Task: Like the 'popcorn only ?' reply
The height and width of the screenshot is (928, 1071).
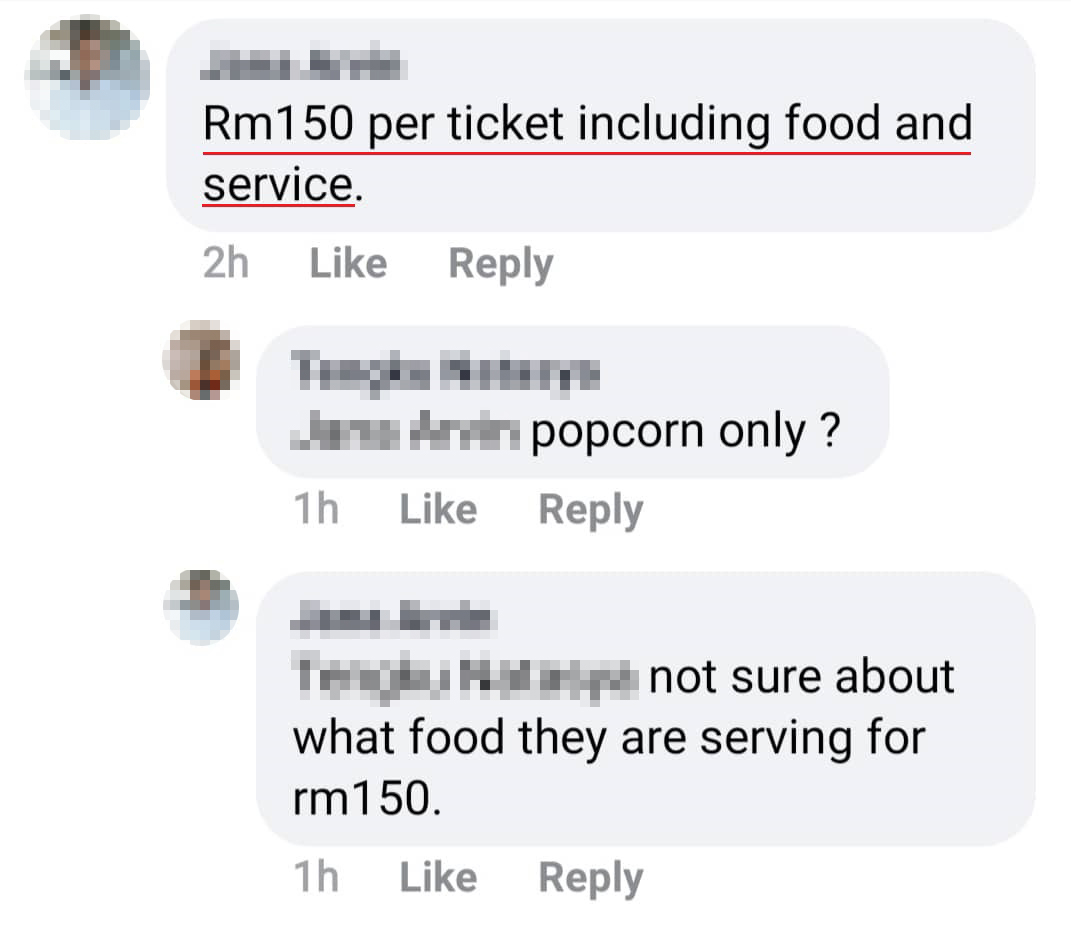Action: (438, 509)
